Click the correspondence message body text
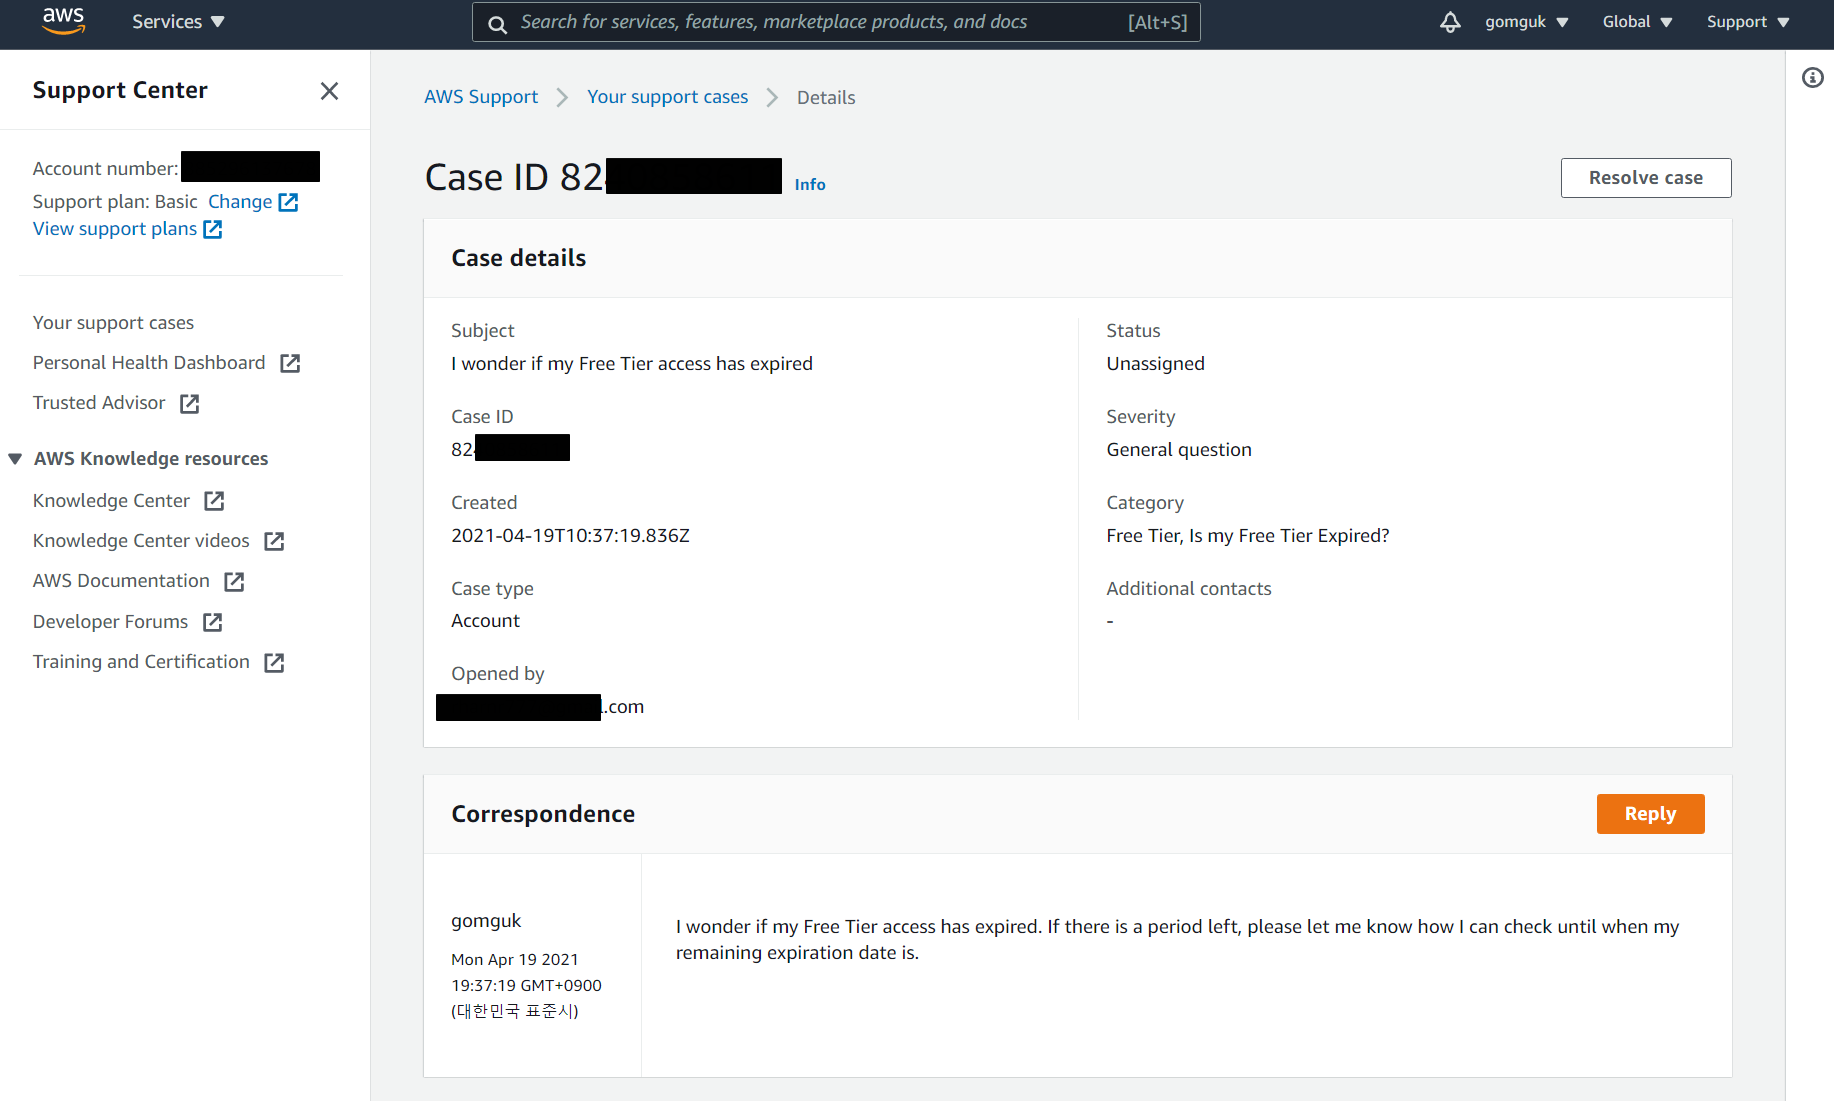 click(1177, 940)
